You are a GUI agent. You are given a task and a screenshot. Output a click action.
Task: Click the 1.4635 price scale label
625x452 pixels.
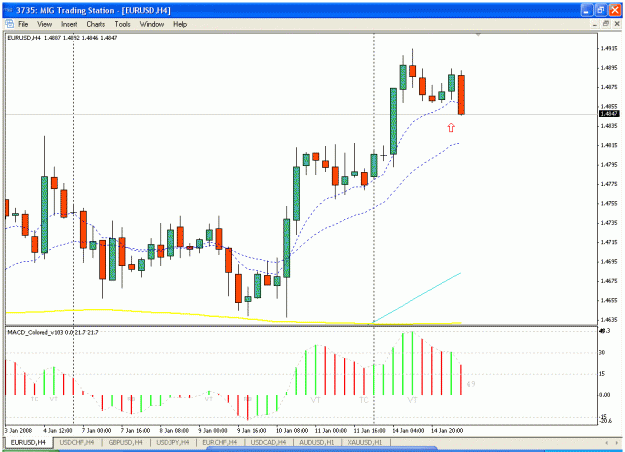(x=609, y=320)
